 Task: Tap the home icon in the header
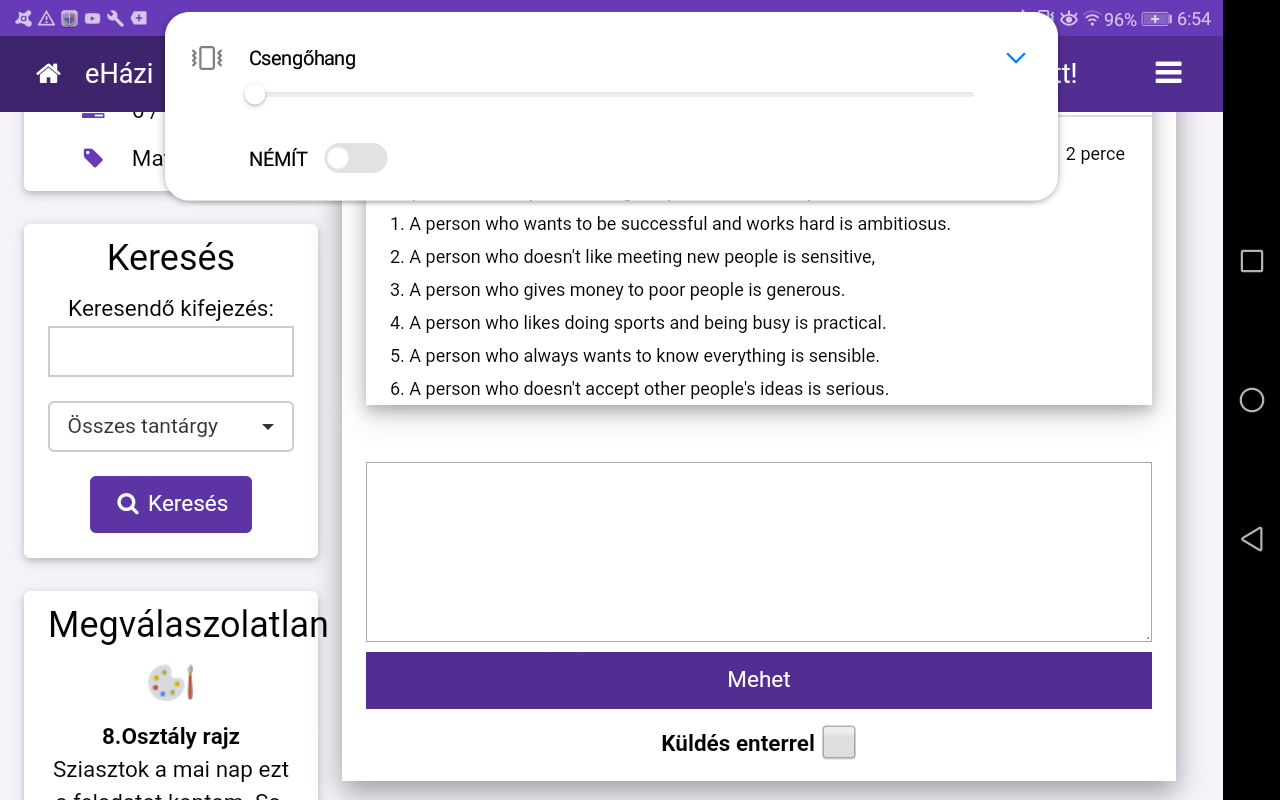pos(48,73)
